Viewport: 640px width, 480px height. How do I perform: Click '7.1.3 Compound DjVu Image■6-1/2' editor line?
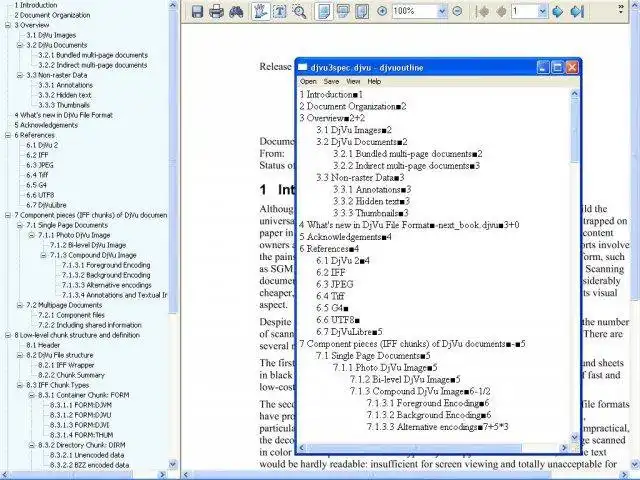click(x=420, y=391)
